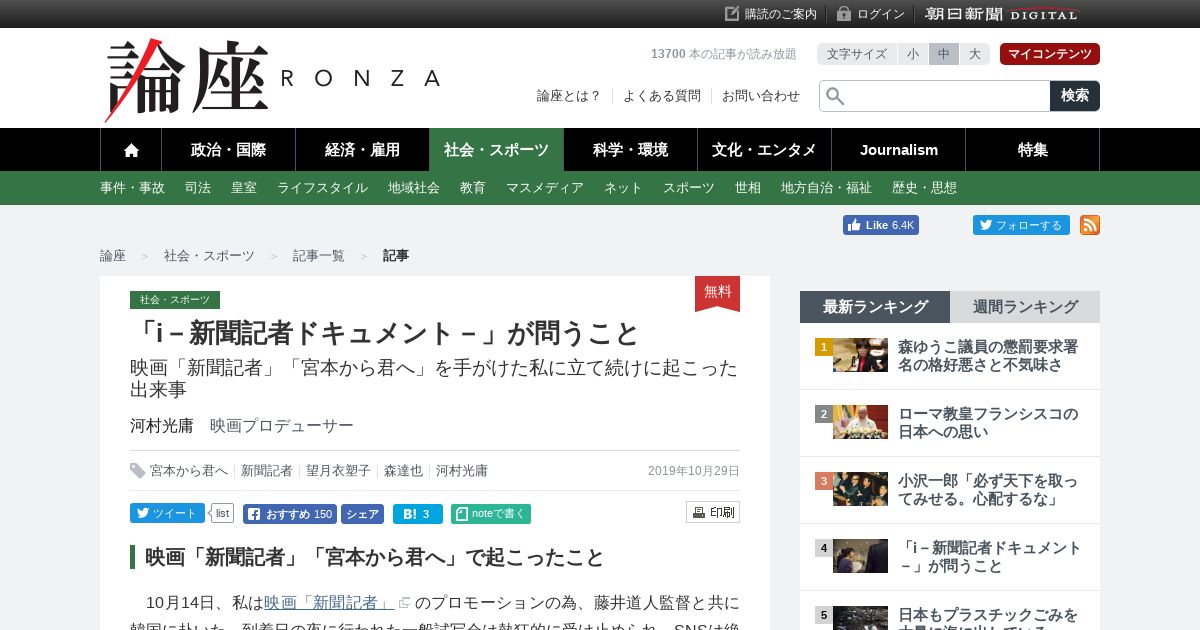Click the 森達也 tag
The width and height of the screenshot is (1200, 630).
(x=403, y=471)
